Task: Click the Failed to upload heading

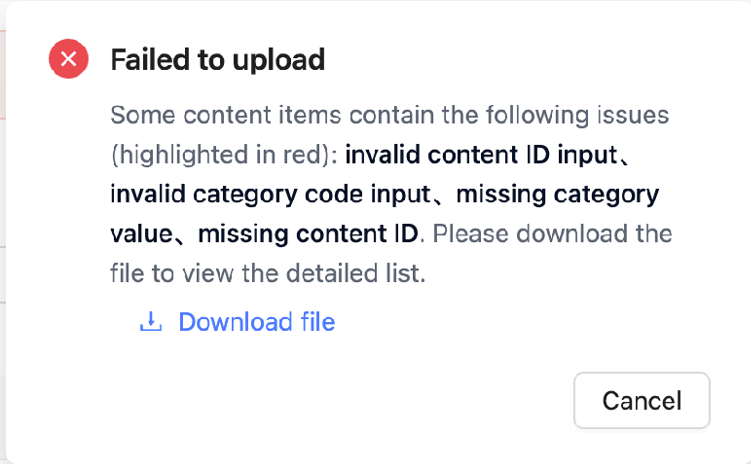Action: pos(218,60)
